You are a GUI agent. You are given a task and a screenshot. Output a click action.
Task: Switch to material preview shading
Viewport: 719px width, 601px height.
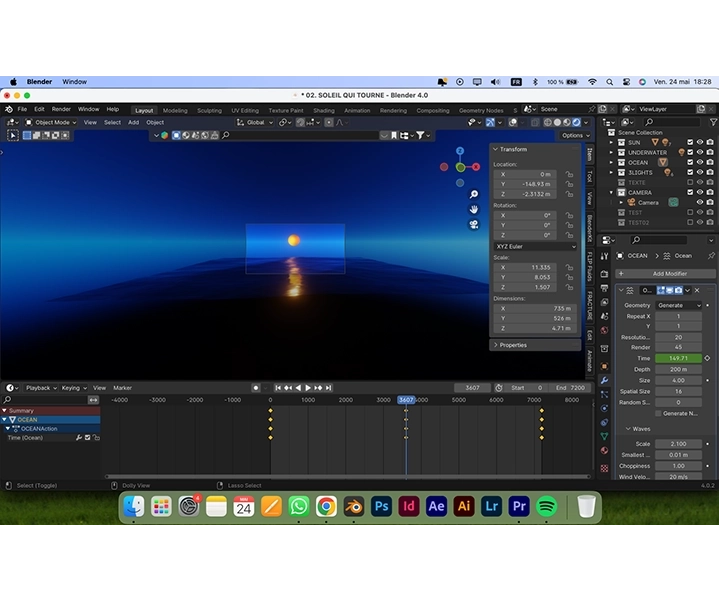click(567, 122)
